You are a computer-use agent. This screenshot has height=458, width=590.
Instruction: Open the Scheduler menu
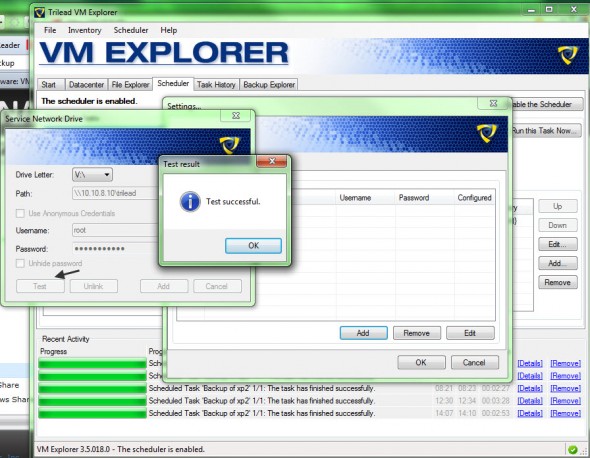[x=131, y=30]
